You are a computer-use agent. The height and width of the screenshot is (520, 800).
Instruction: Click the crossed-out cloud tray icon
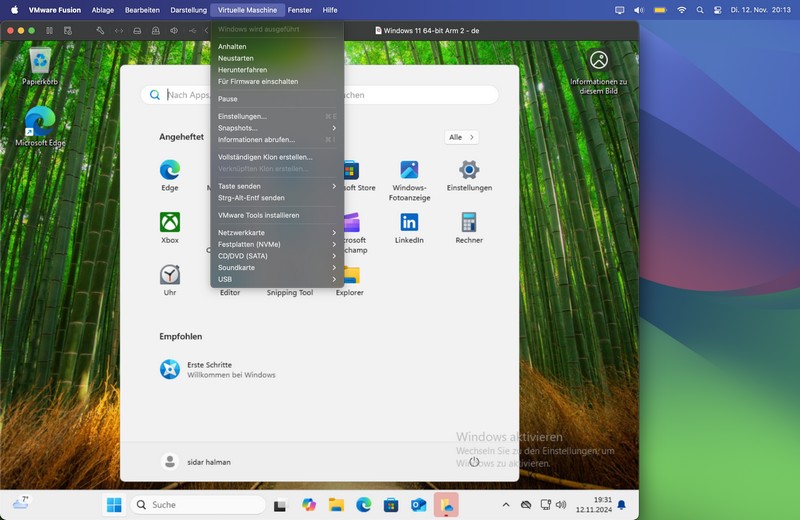coord(526,505)
